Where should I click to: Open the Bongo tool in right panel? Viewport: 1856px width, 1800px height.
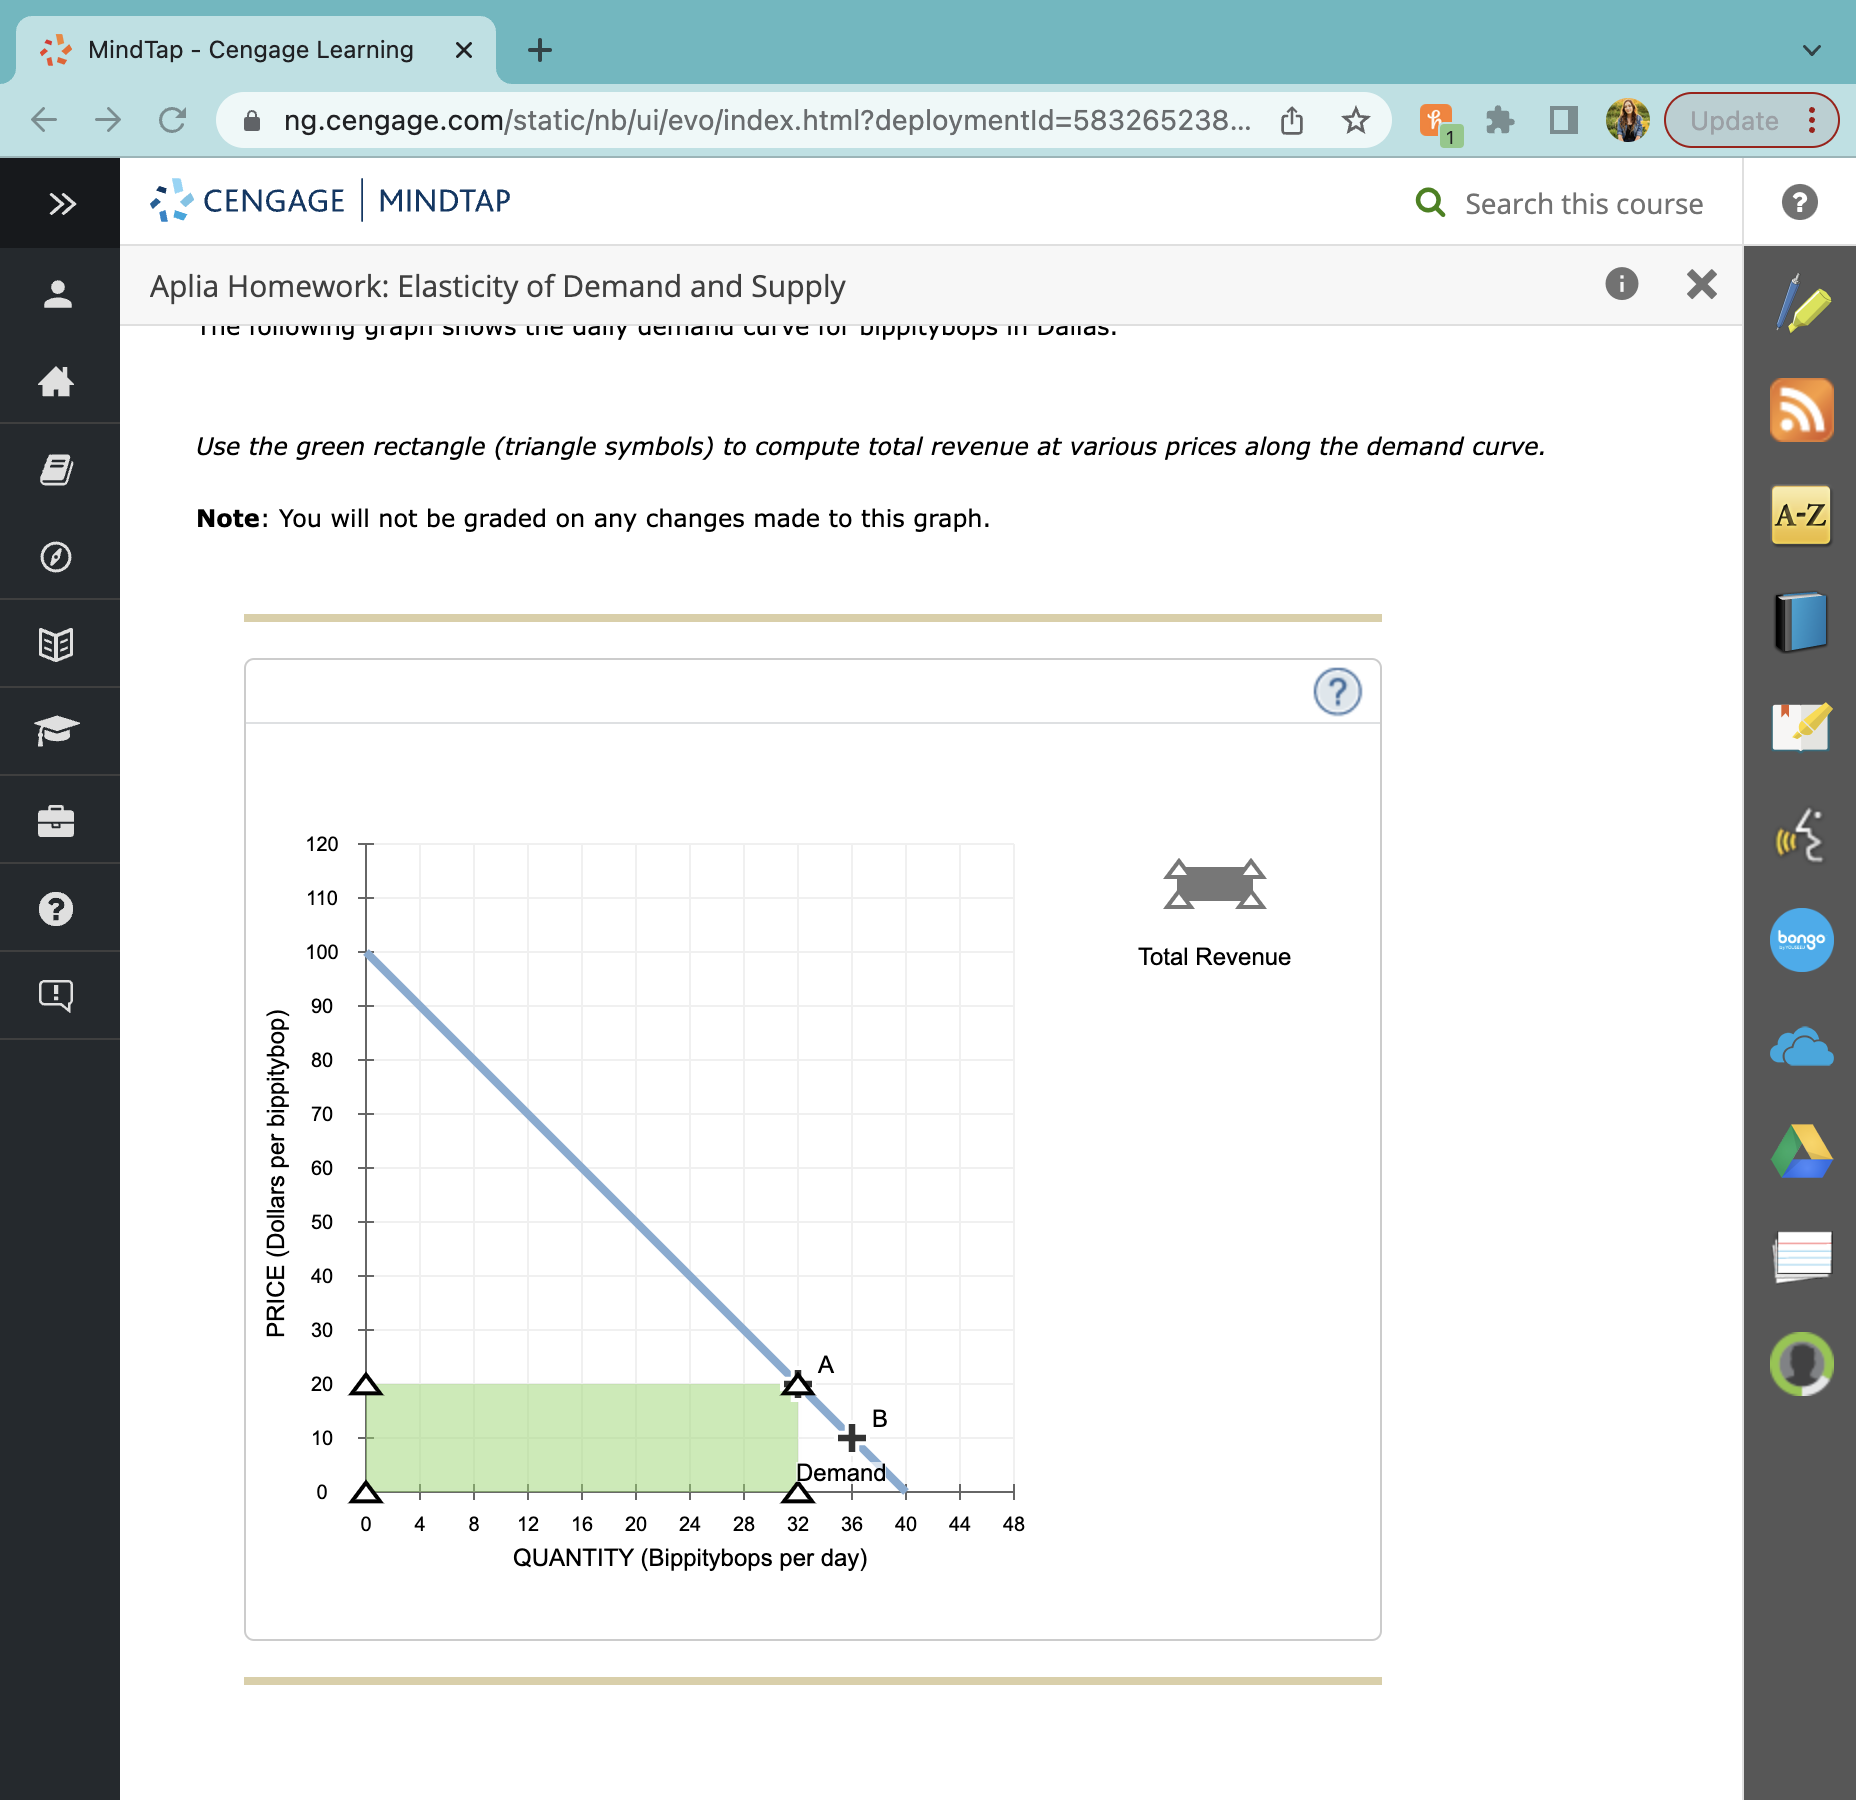pos(1802,940)
